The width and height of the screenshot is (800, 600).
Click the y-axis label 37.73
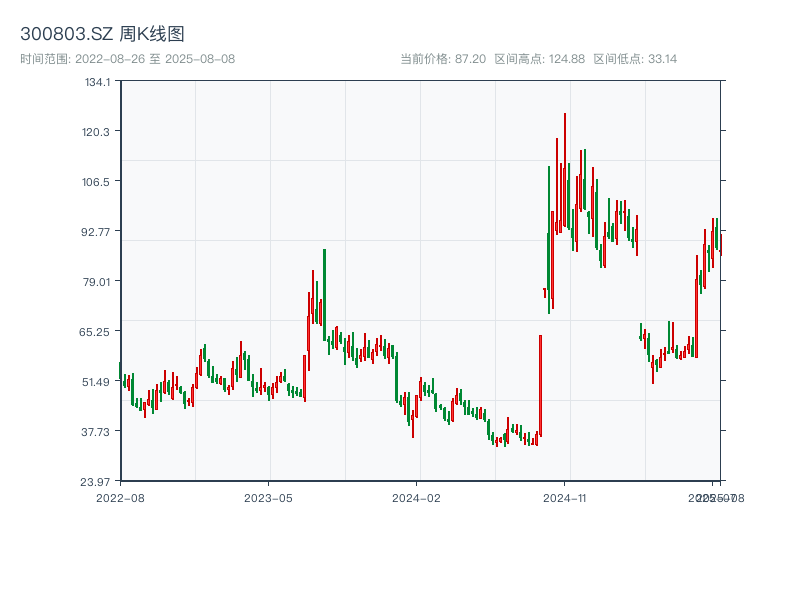point(95,432)
